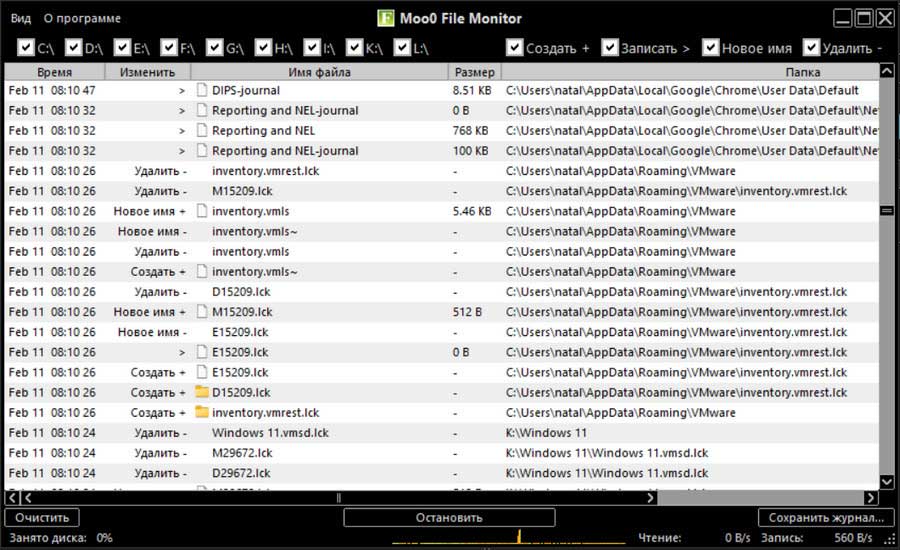Click the vertical scrollbar up arrow
This screenshot has height=550, width=900.
pyautogui.click(x=887, y=71)
